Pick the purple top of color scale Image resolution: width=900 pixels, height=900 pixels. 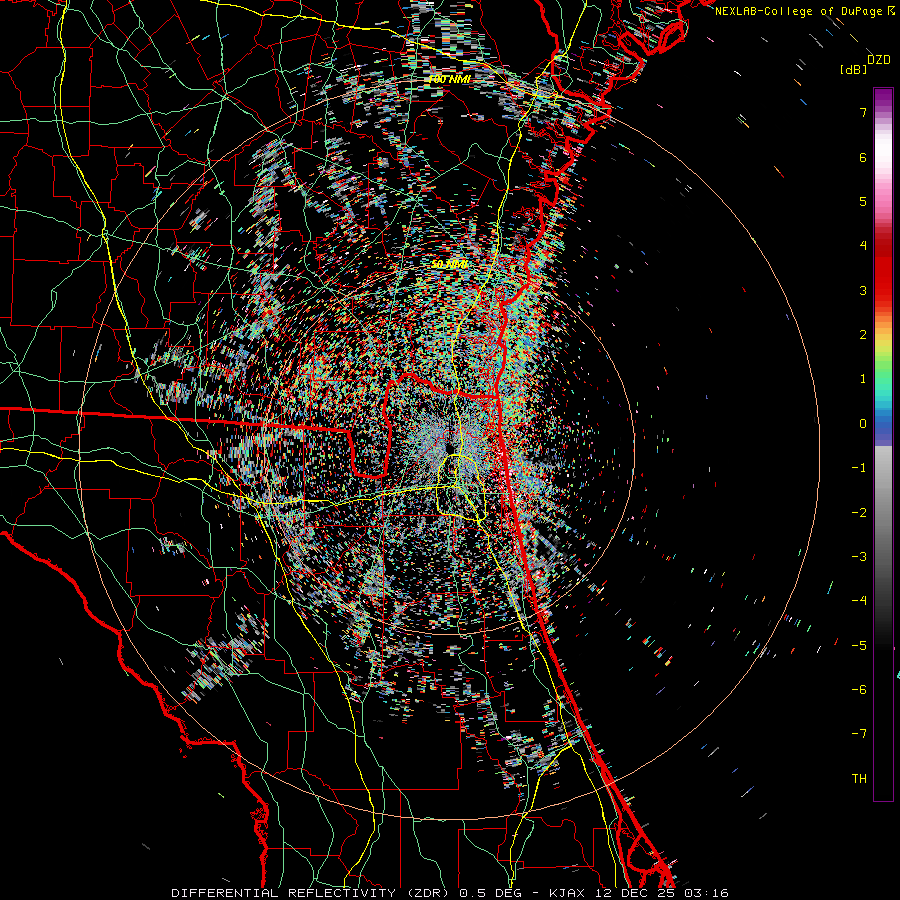[883, 98]
